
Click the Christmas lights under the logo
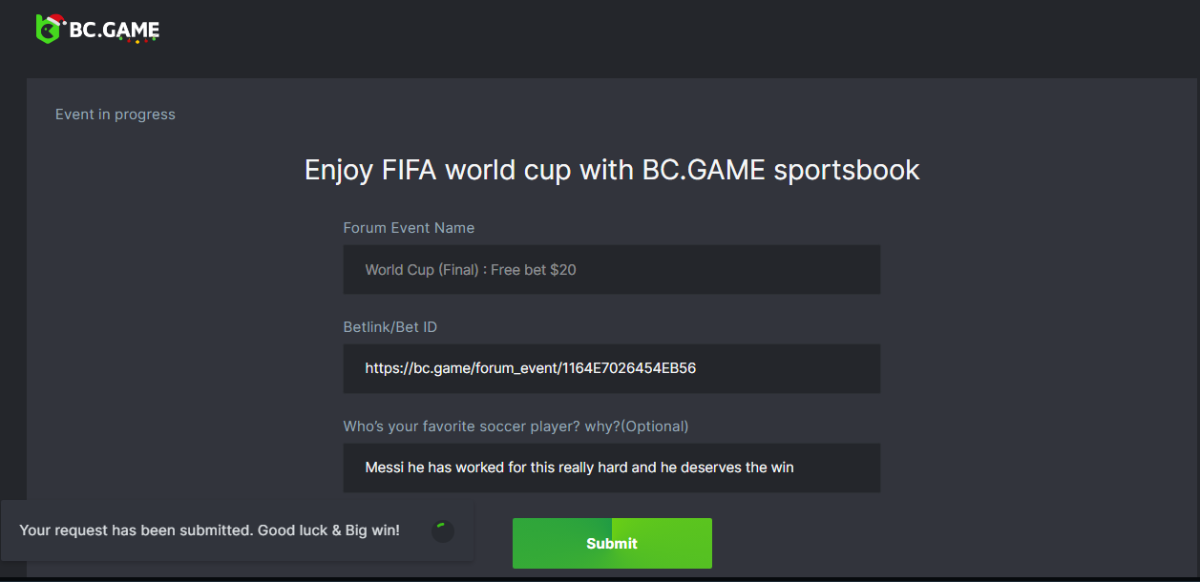(135, 41)
